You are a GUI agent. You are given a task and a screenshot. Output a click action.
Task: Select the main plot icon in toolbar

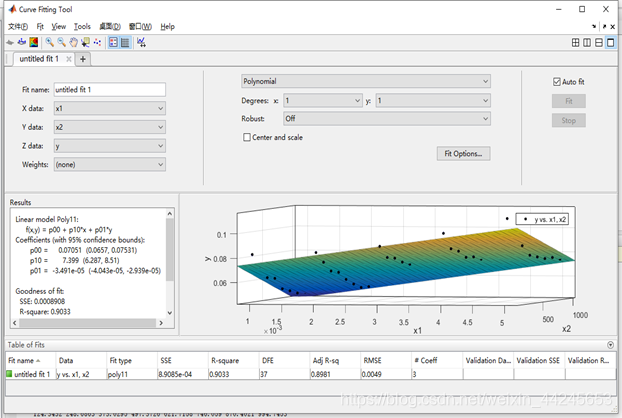10,42
